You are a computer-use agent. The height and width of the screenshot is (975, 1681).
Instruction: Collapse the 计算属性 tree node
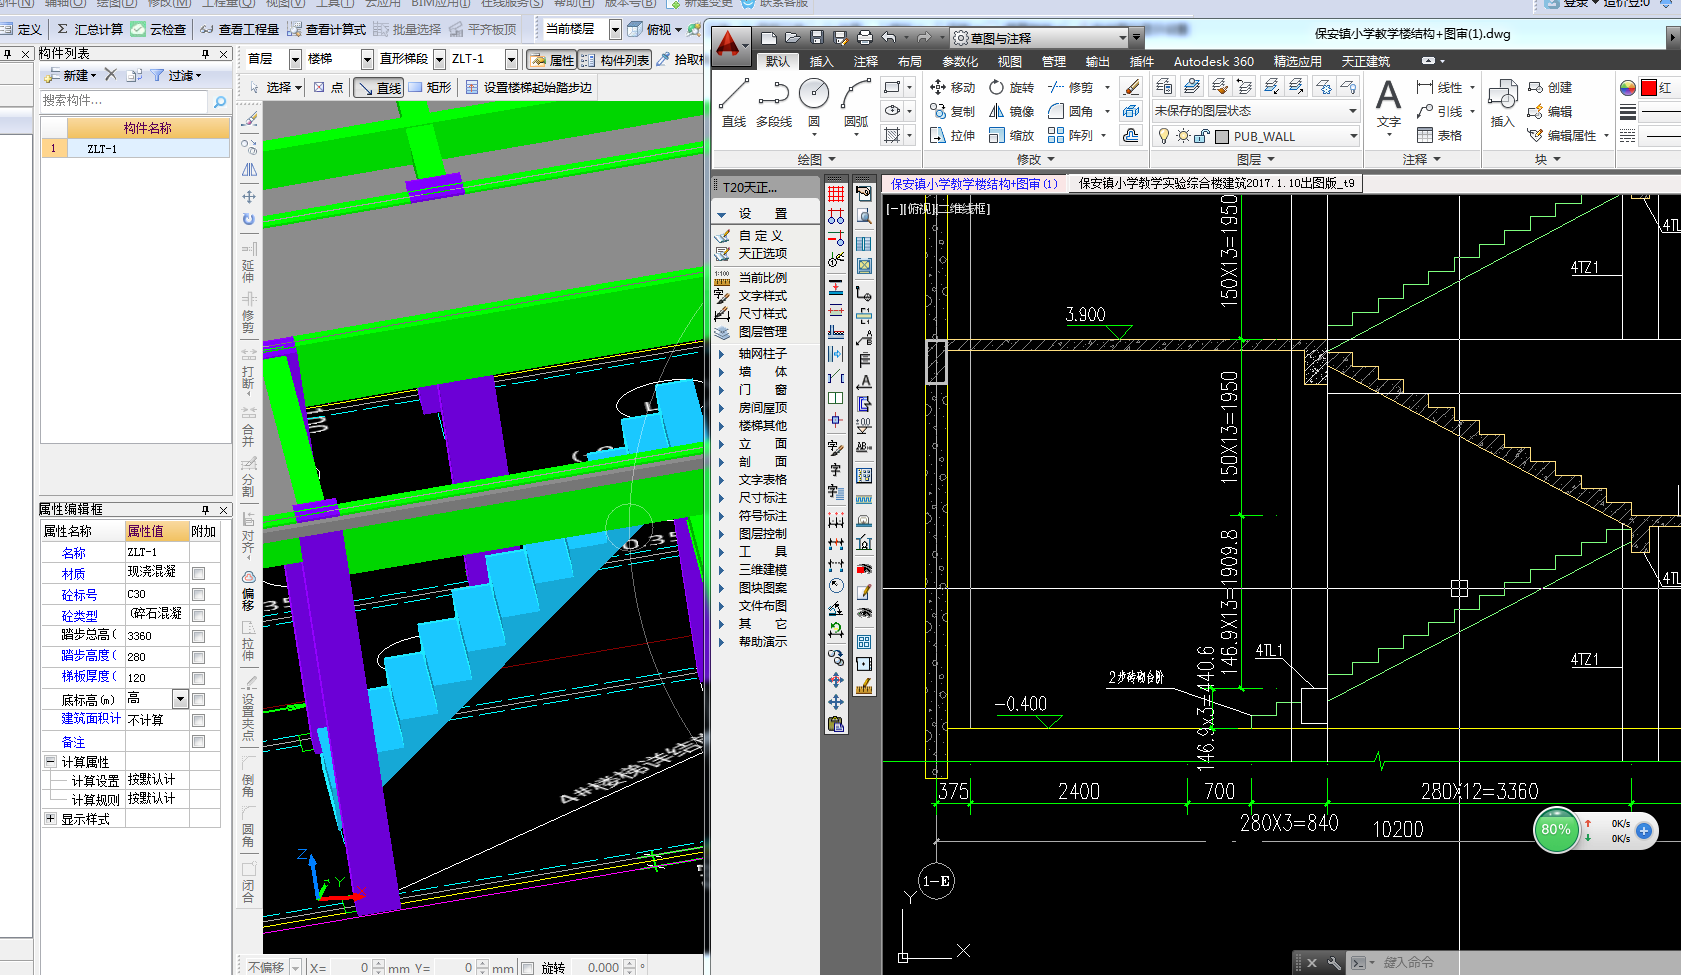pos(50,762)
